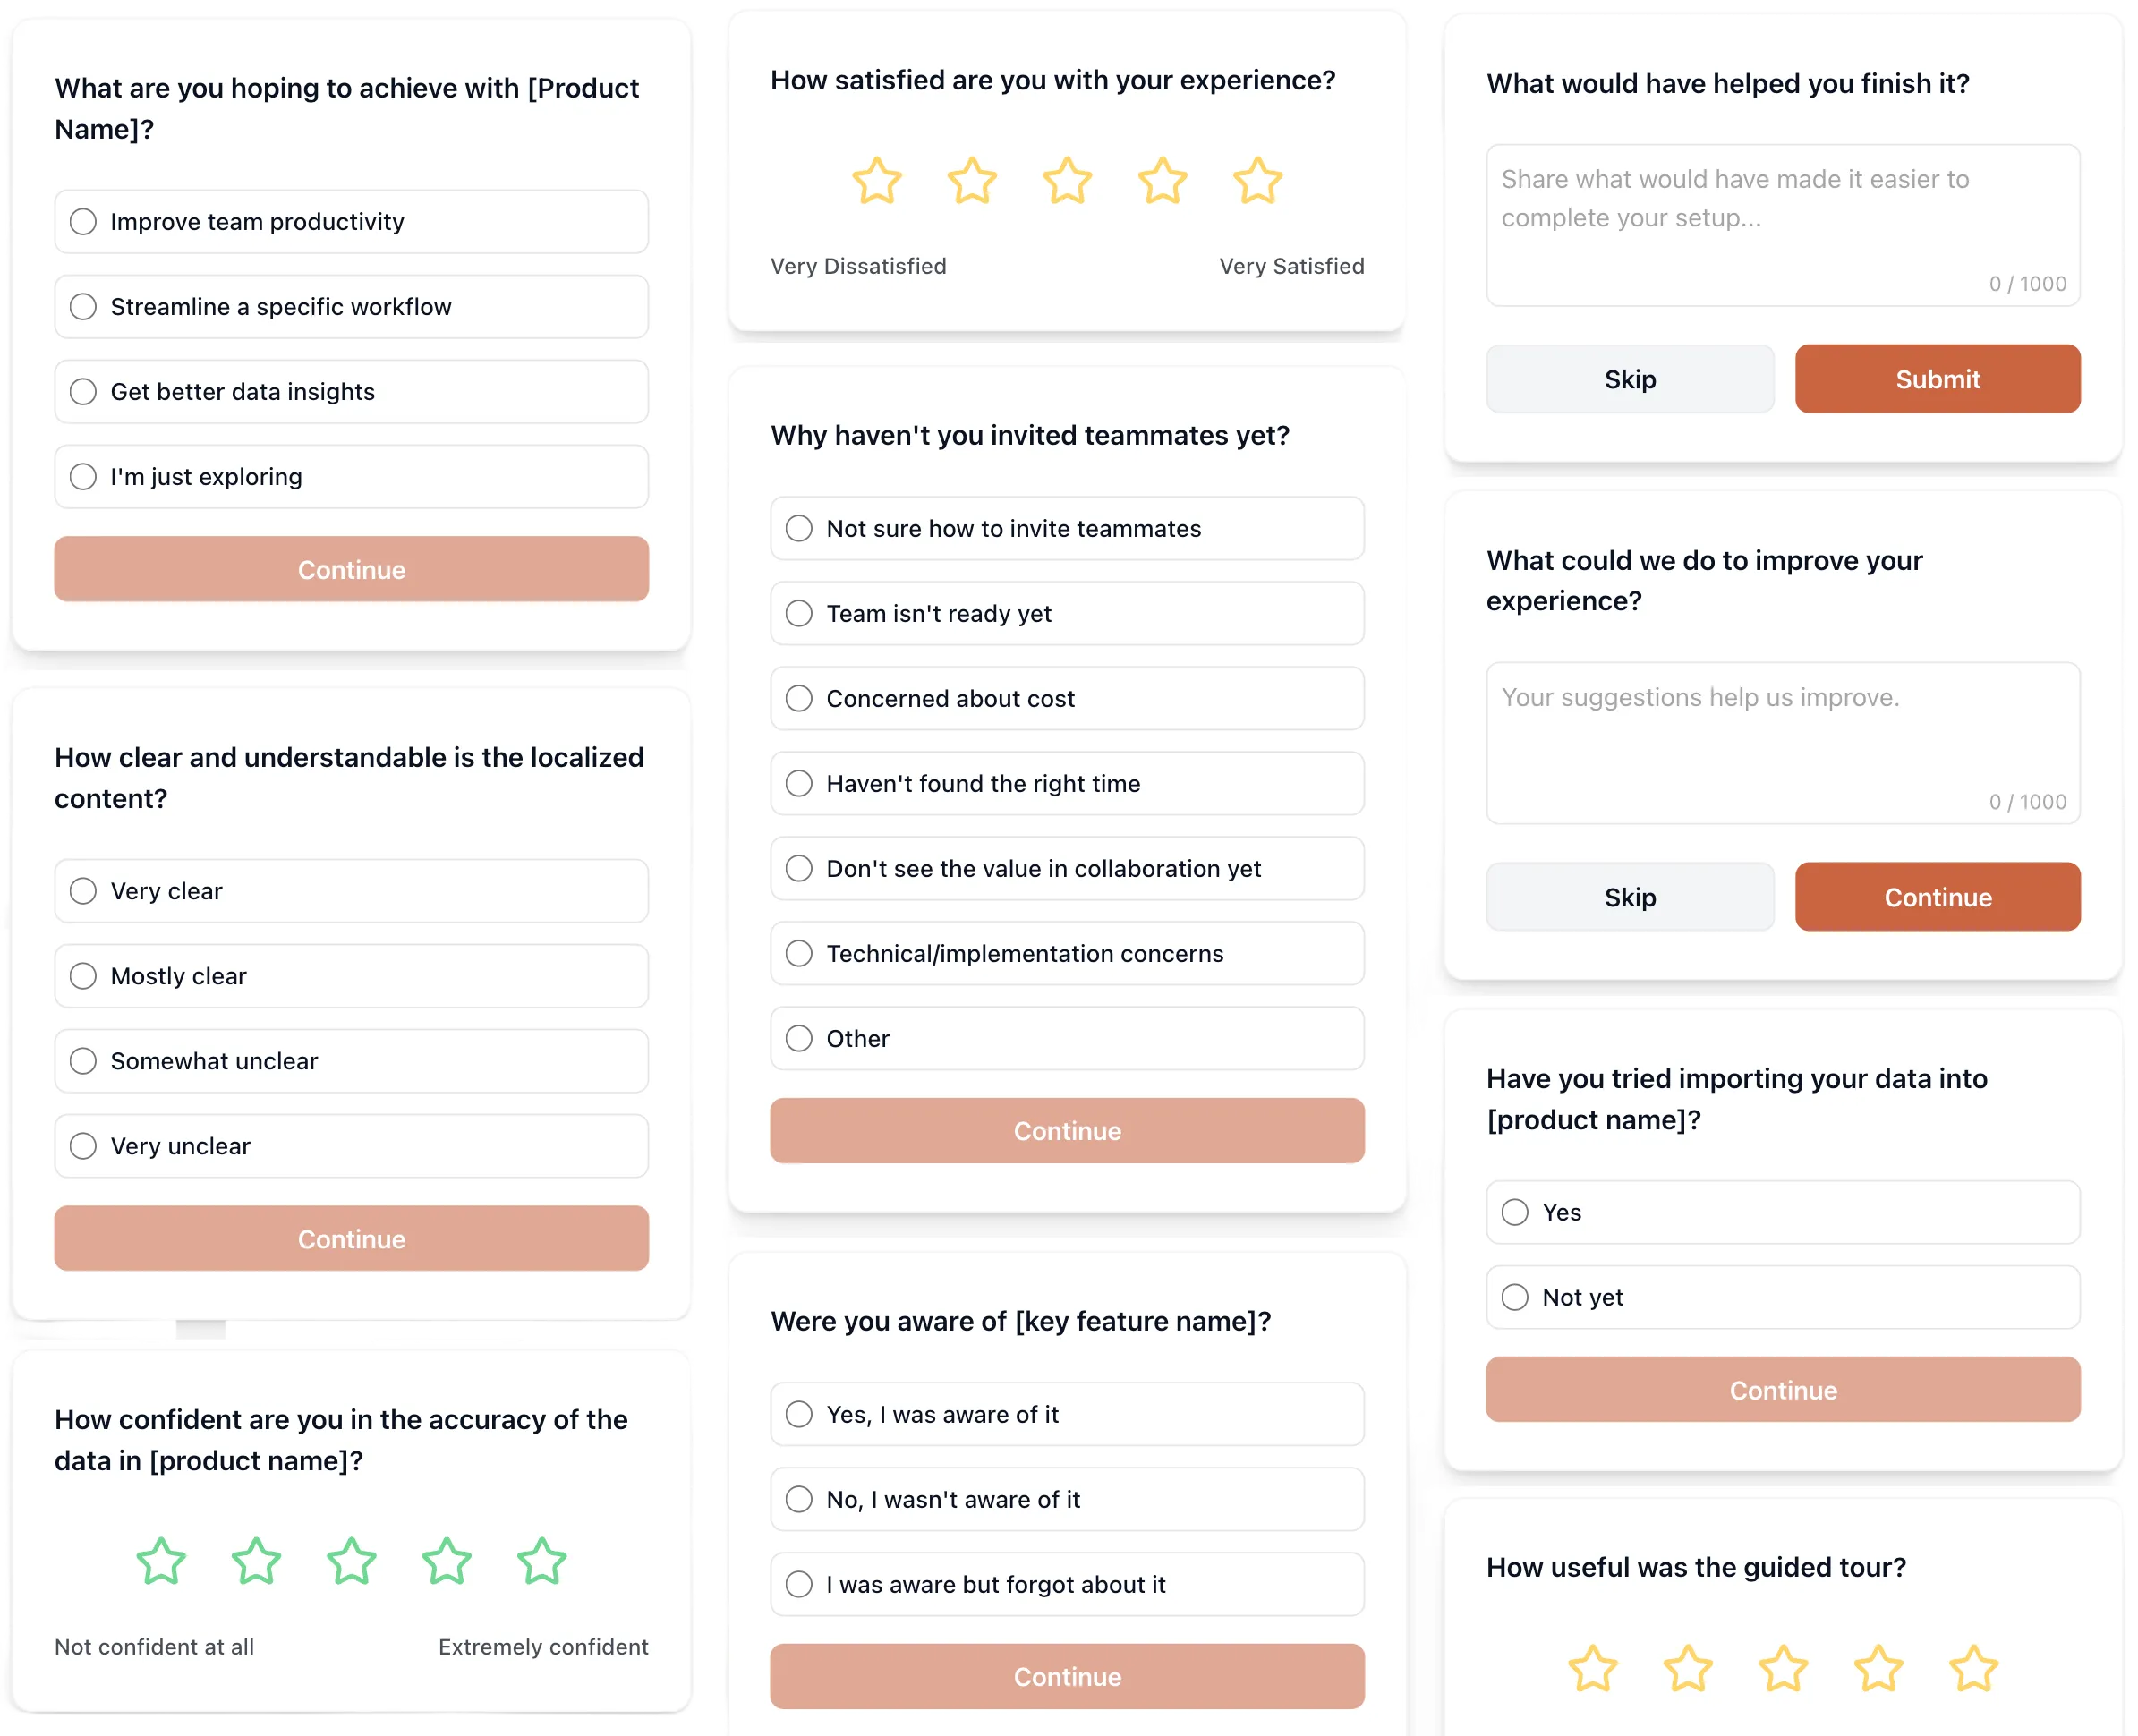
Task: Select the first star for Very Dissatisfied
Action: pyautogui.click(x=875, y=182)
